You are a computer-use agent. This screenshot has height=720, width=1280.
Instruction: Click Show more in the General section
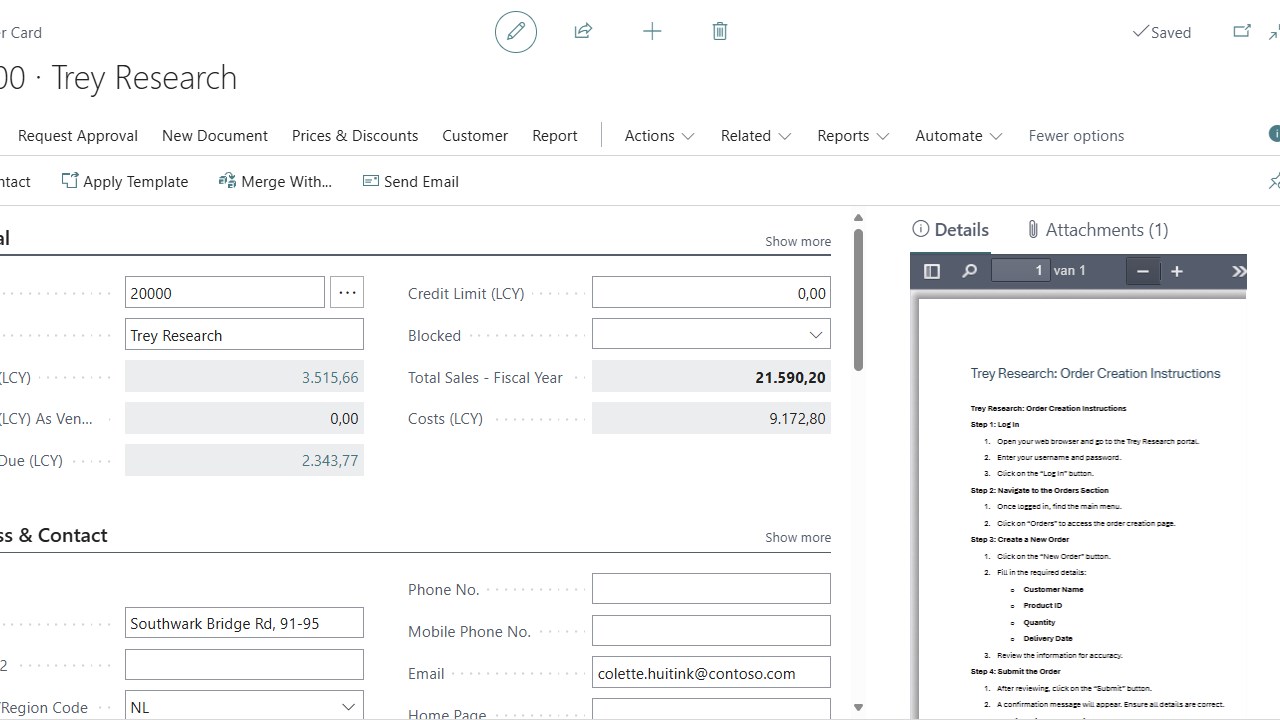pos(798,241)
